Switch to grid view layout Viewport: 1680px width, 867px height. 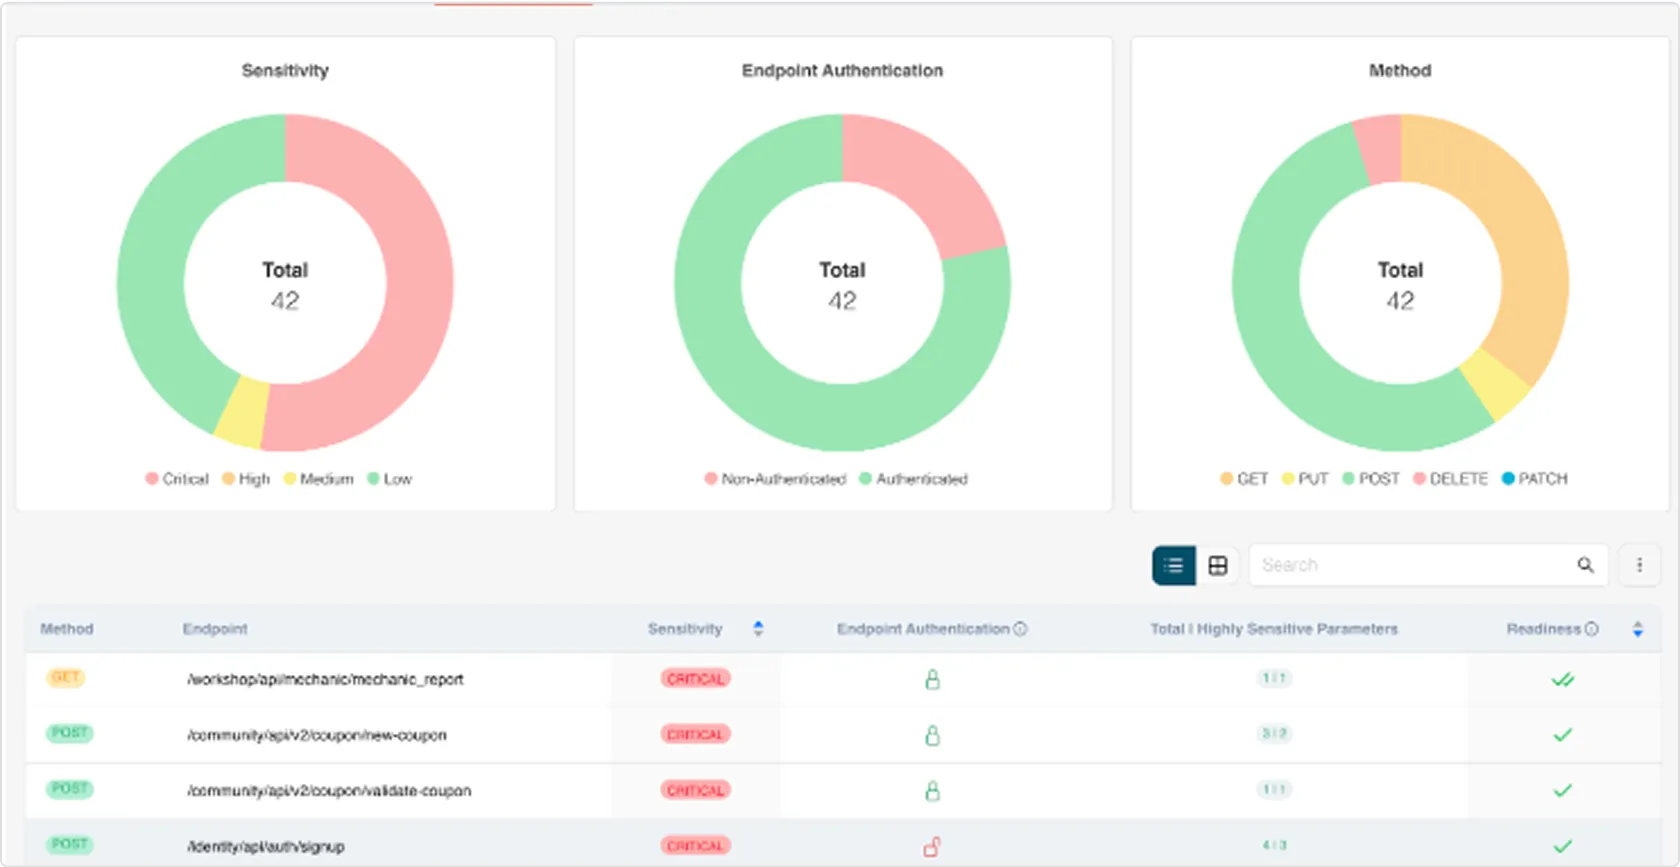(x=1218, y=565)
